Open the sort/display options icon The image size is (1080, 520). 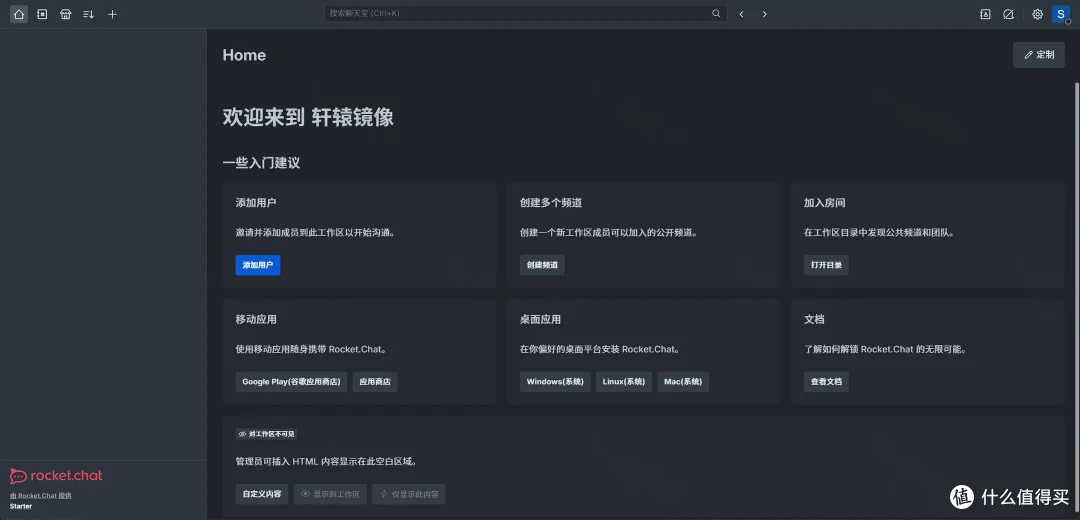[88, 14]
